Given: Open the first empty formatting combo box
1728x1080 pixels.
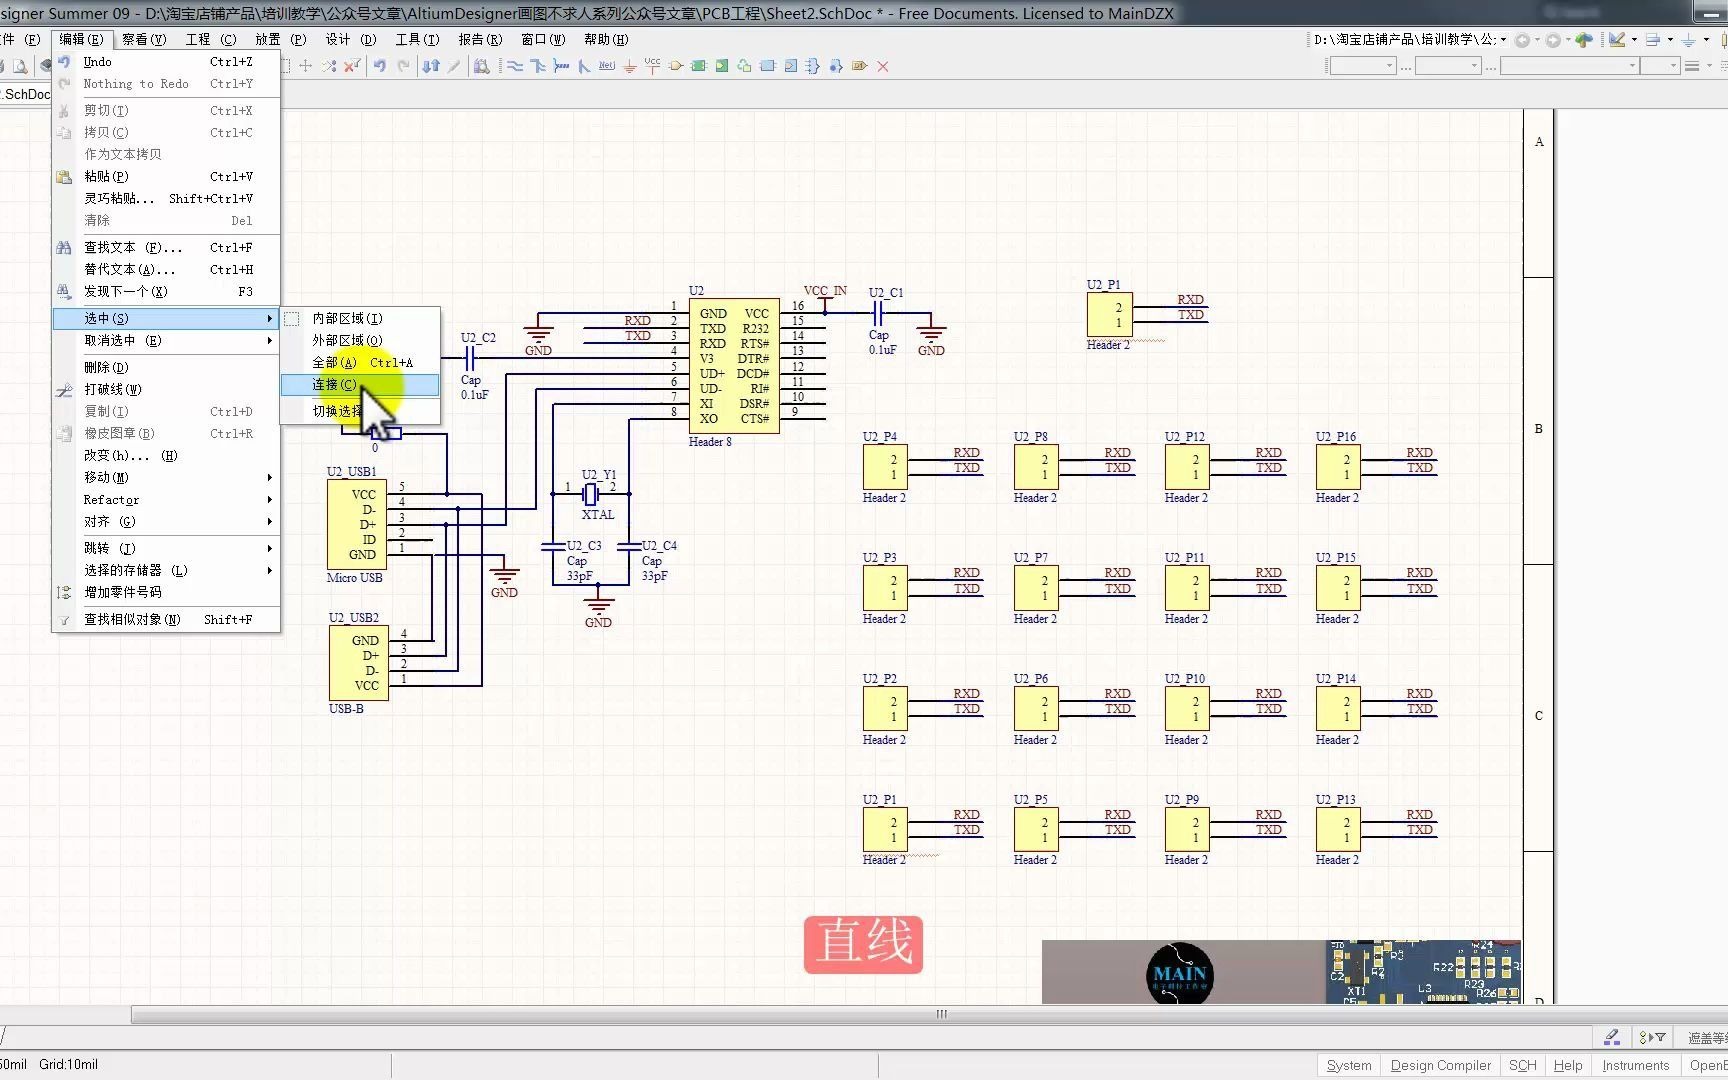Looking at the screenshot, I should pos(1362,66).
